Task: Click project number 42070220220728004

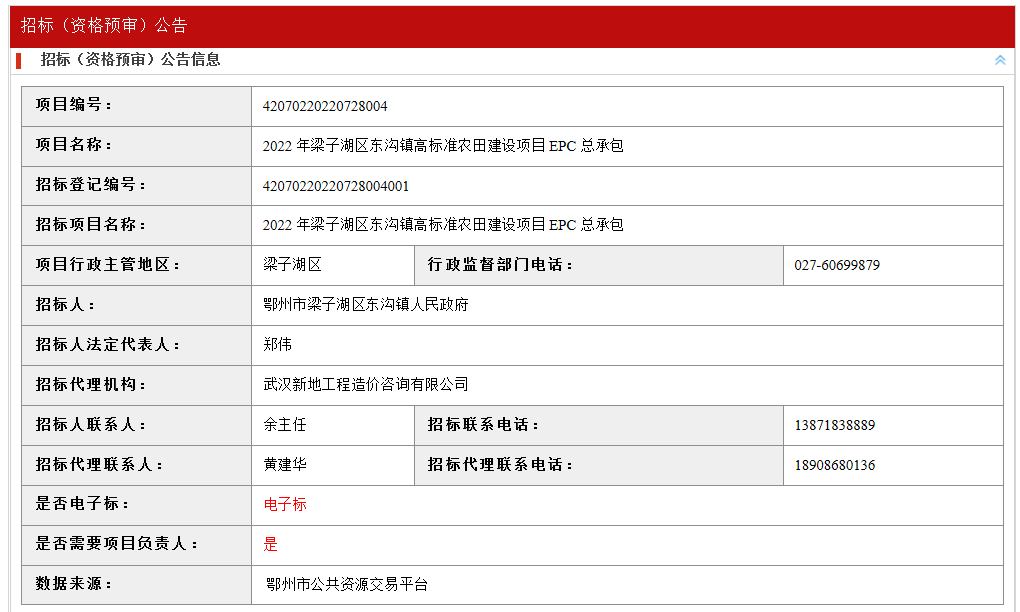Action: (325, 106)
